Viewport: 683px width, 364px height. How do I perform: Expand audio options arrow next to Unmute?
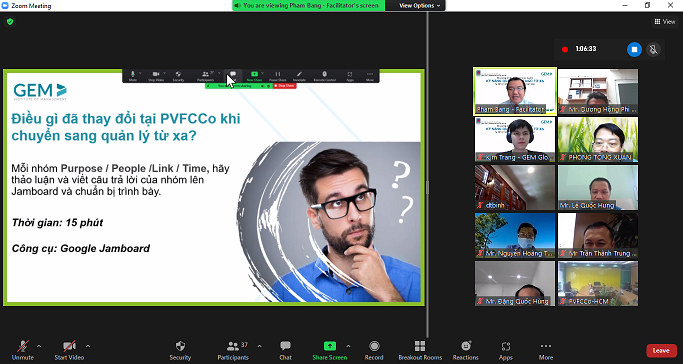pos(39,347)
